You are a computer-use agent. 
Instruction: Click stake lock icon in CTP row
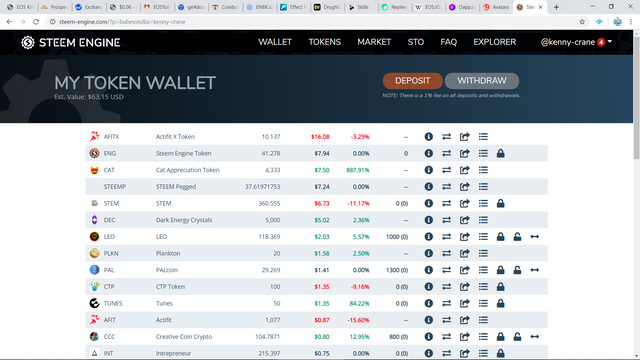[500, 287]
